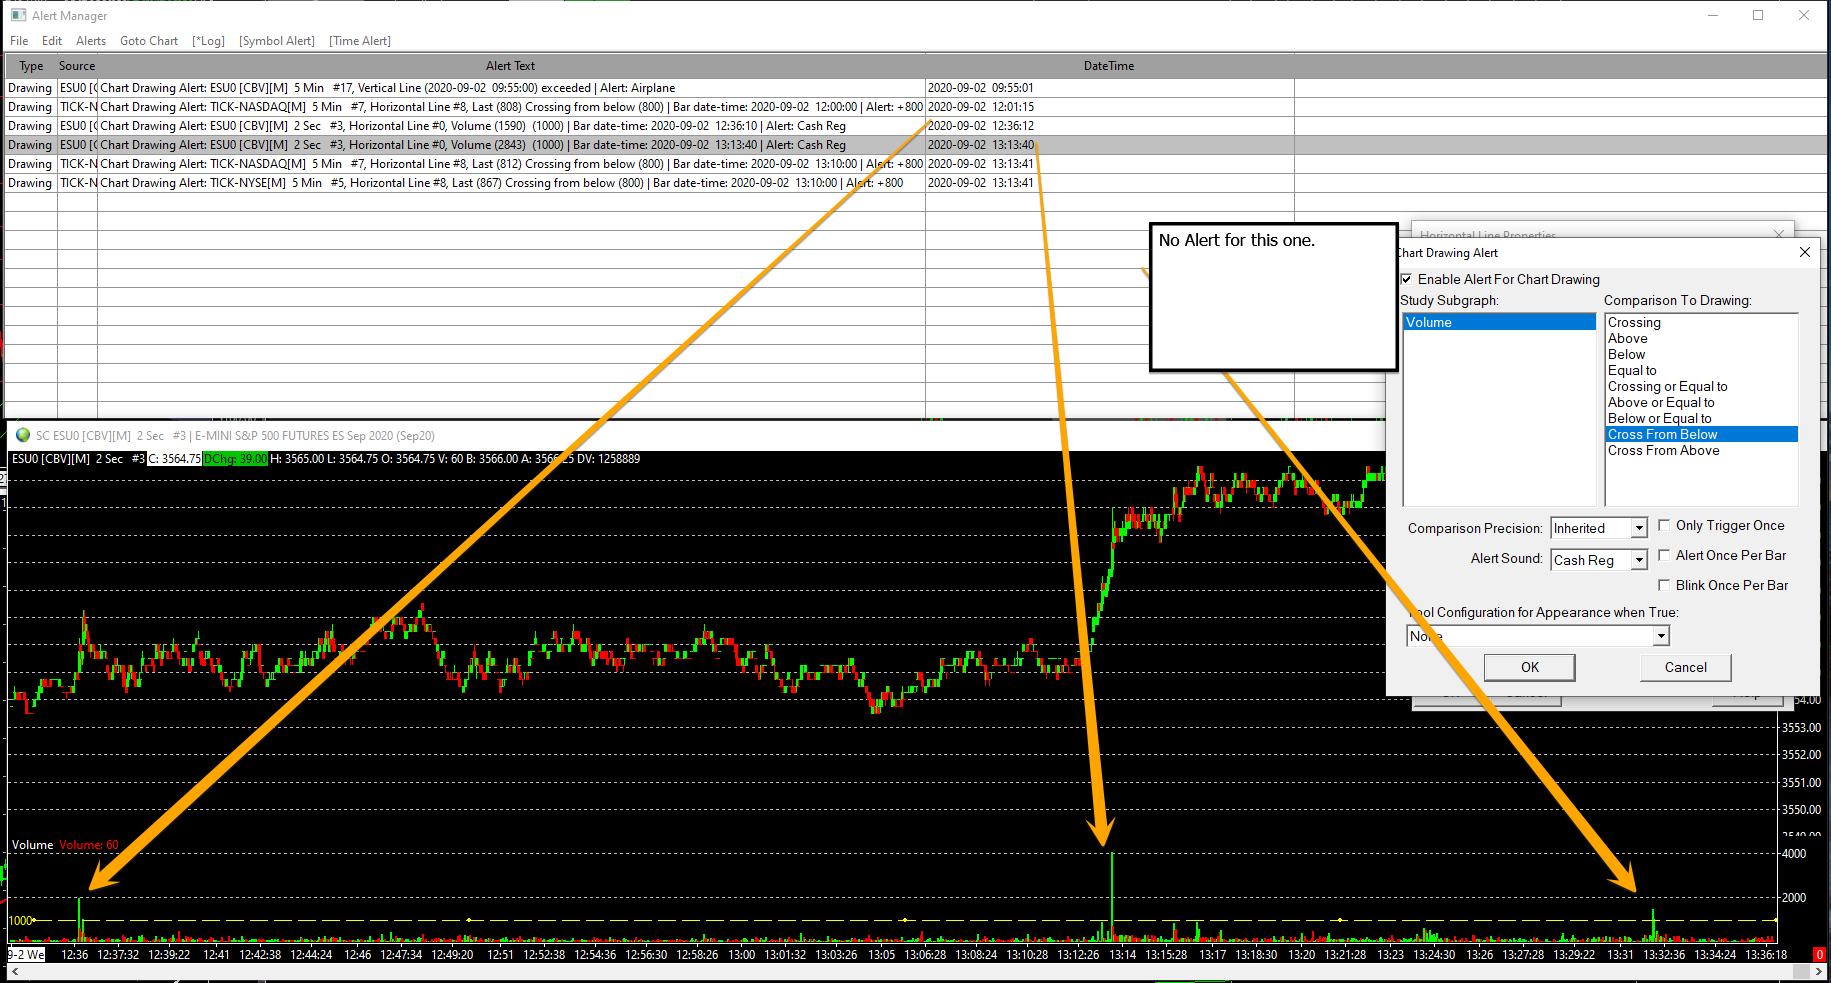The image size is (1831, 983).
Task: Click the Source column header
Action: pos(77,66)
